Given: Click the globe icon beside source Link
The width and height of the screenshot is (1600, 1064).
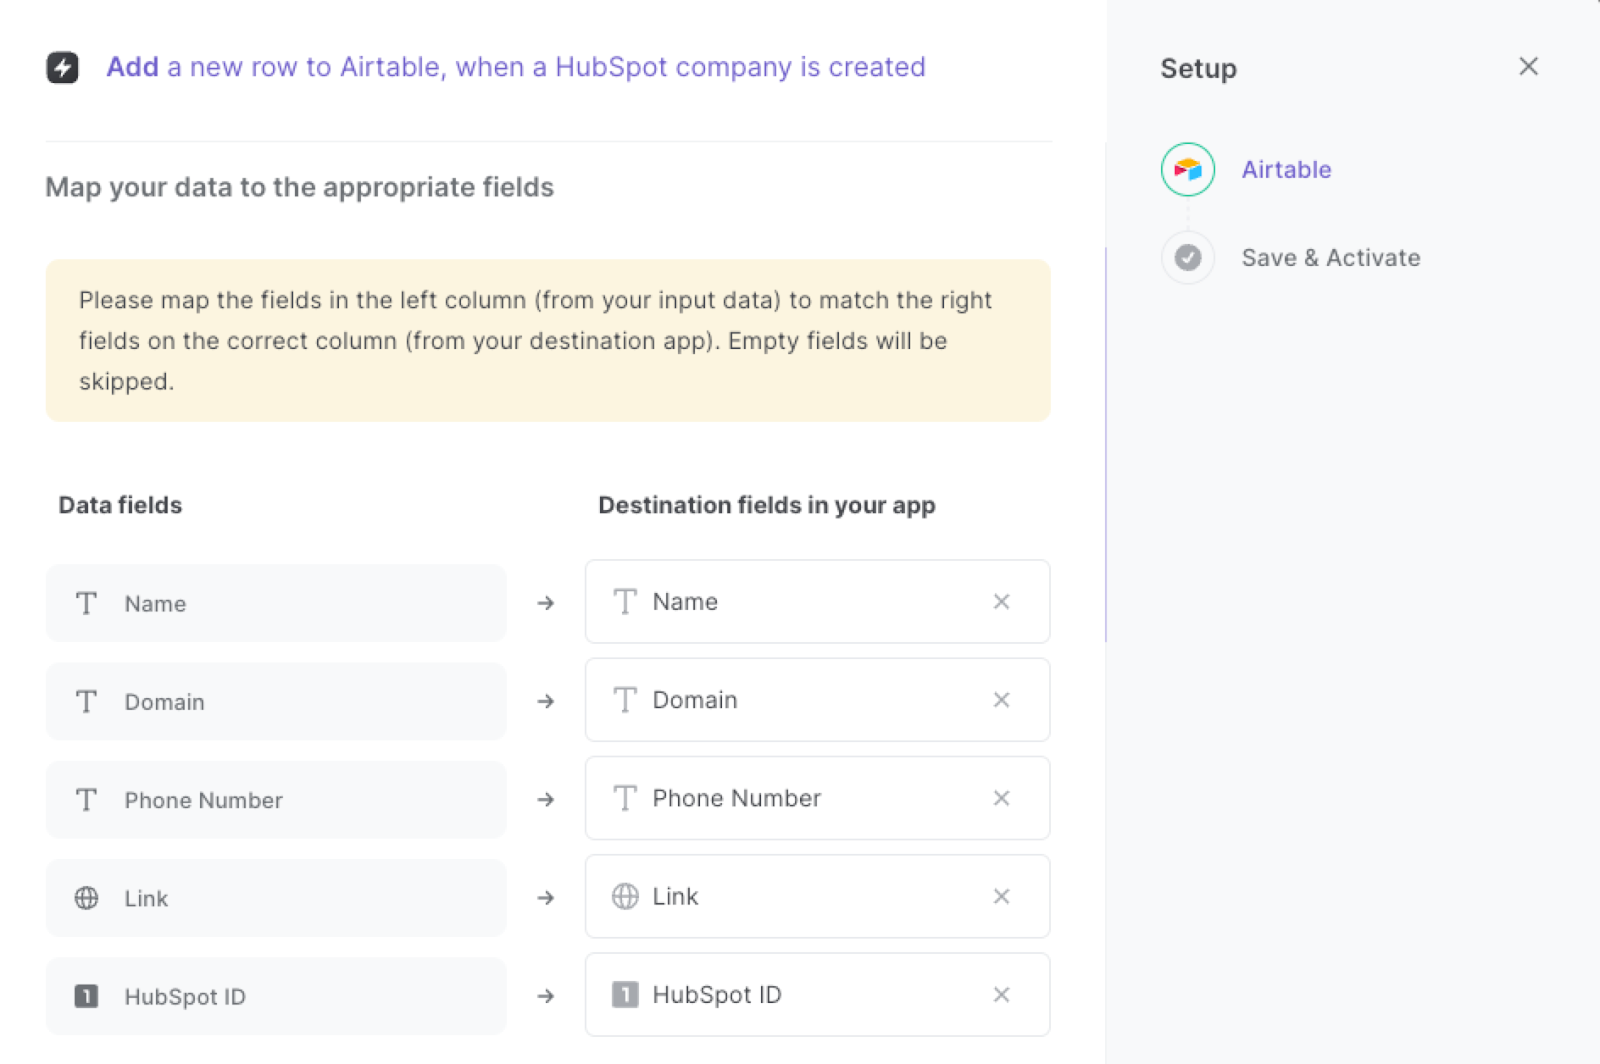Looking at the screenshot, I should [87, 898].
